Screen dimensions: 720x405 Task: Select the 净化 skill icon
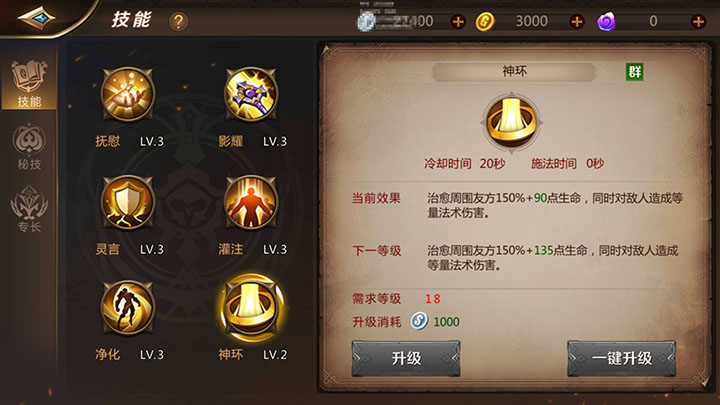pyautogui.click(x=128, y=308)
